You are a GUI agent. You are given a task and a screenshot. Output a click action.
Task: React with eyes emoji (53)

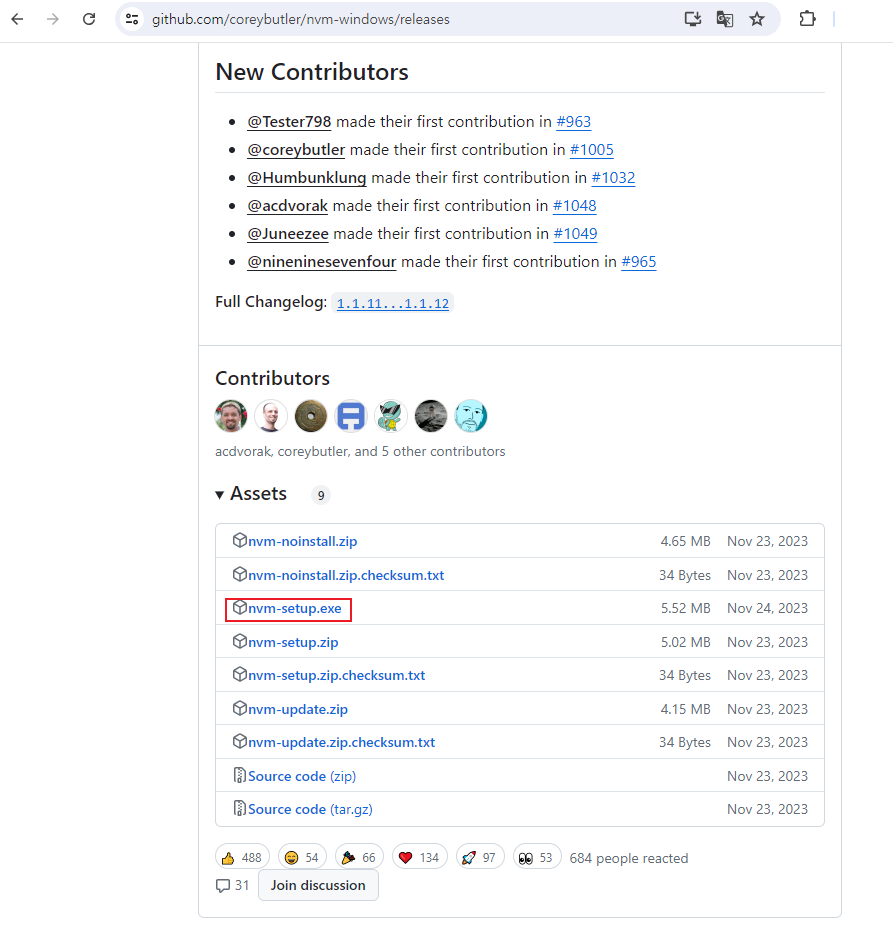click(537, 858)
